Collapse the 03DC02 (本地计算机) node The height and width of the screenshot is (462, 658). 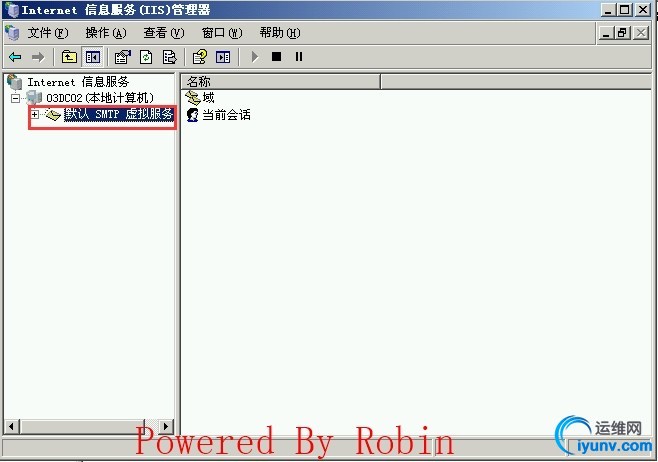[16, 98]
